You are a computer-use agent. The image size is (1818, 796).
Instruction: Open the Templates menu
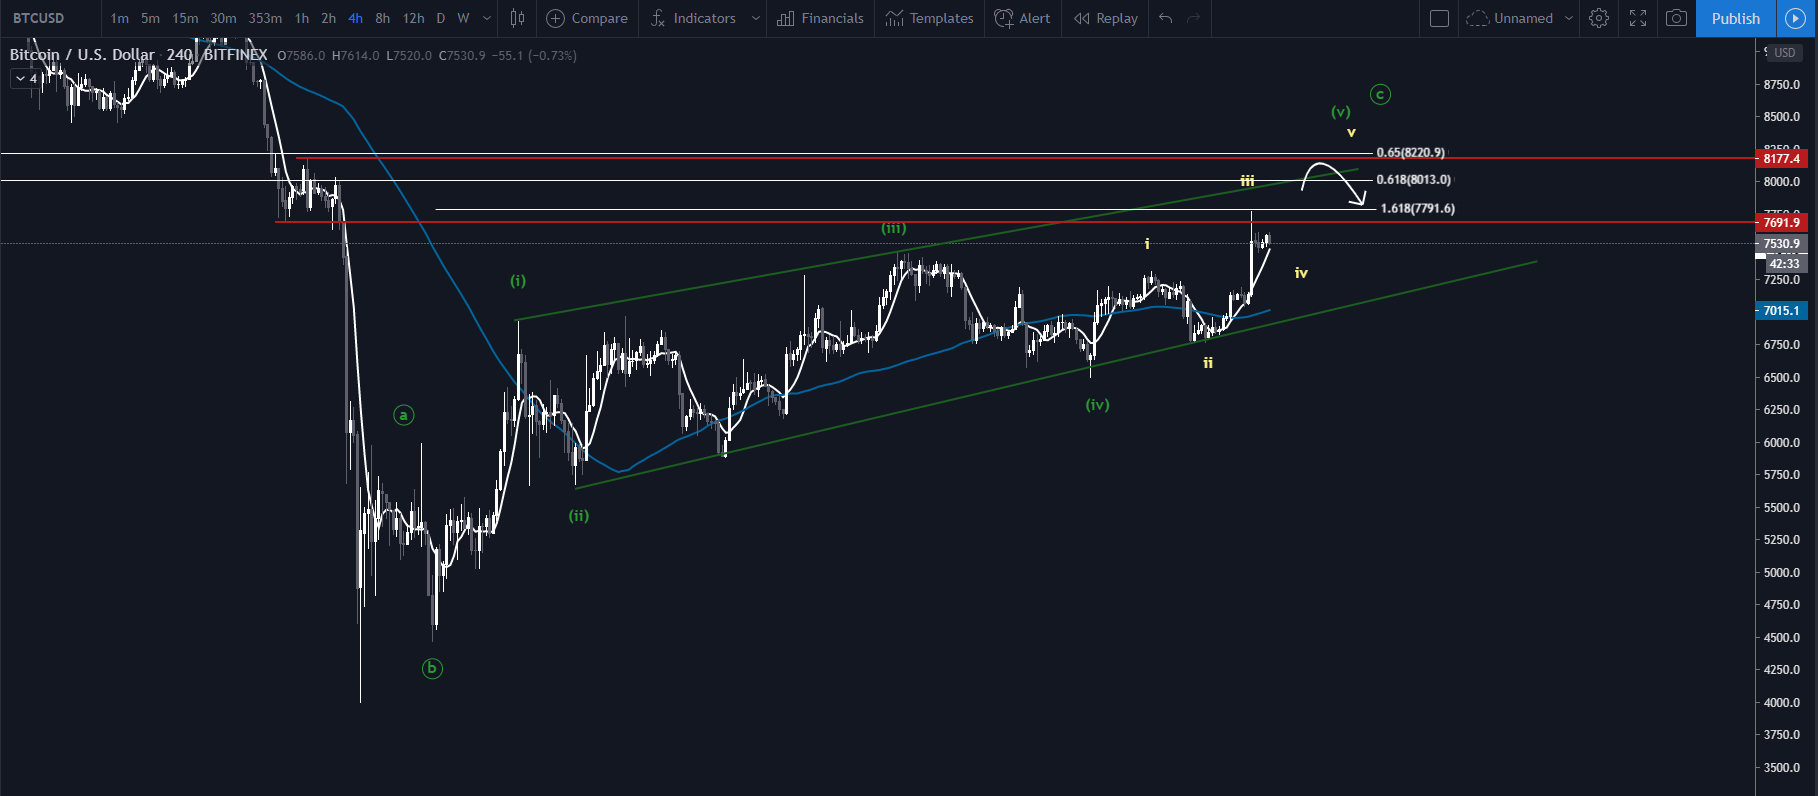[929, 18]
